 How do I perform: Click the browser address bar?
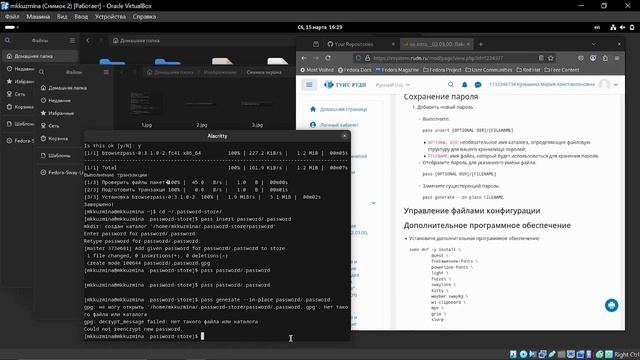(453, 58)
